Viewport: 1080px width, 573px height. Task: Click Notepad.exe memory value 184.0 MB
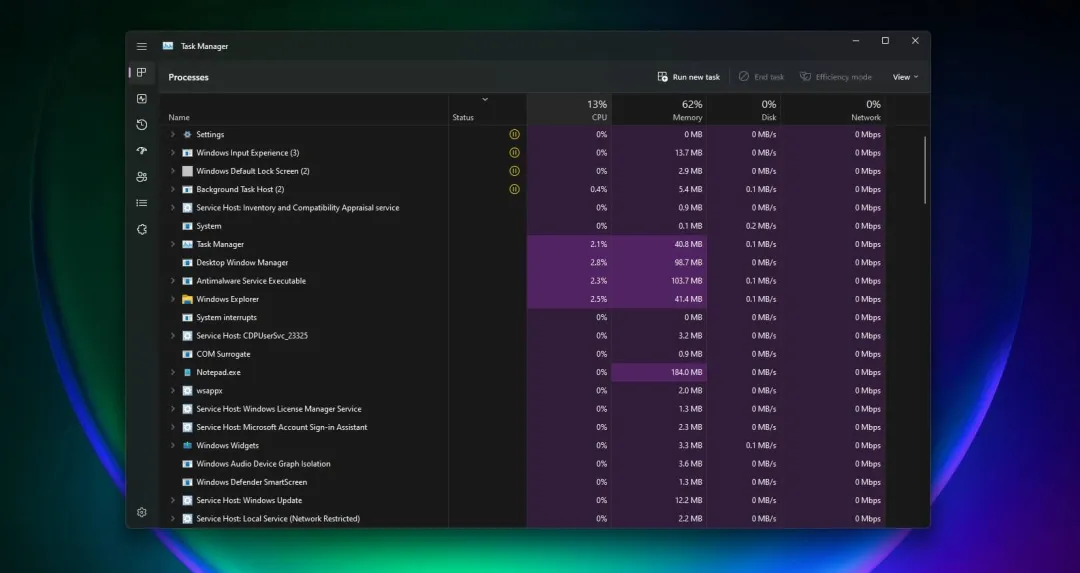[x=686, y=373]
